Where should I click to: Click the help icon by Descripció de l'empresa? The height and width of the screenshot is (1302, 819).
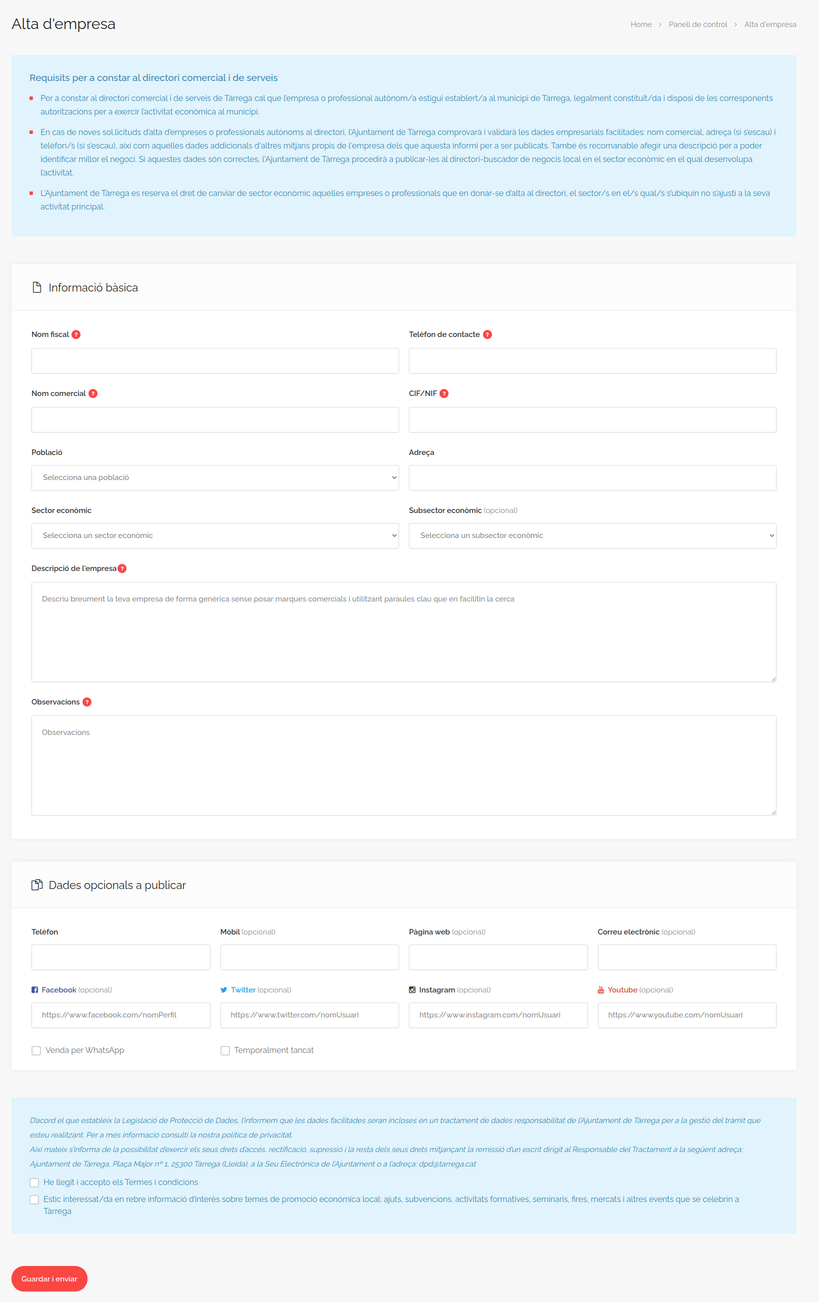(122, 569)
